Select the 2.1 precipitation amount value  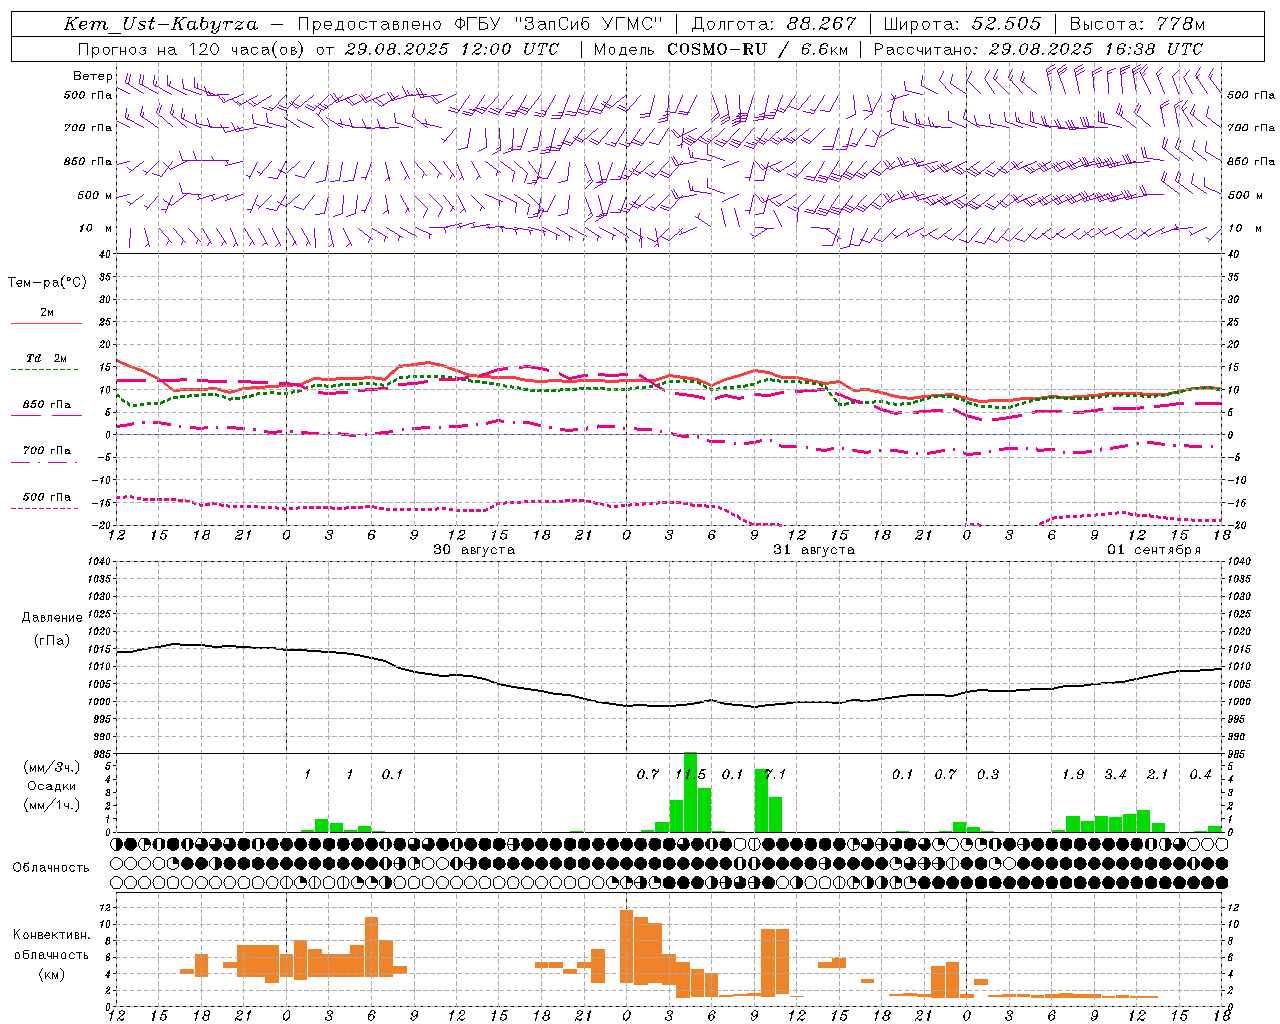click(x=1157, y=775)
